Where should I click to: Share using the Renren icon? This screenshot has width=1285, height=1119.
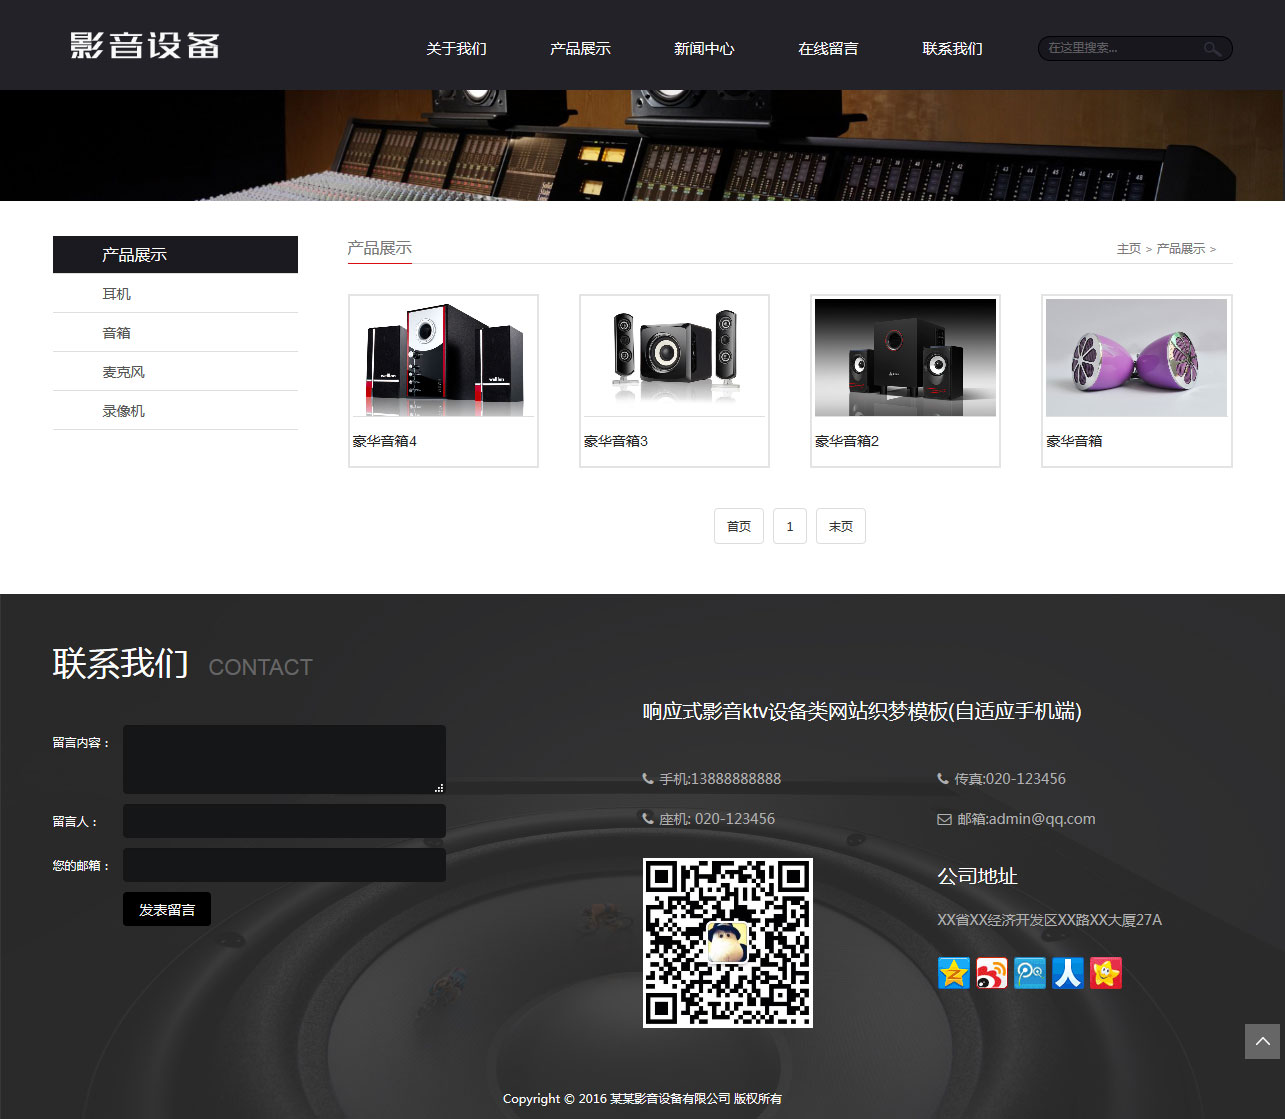(x=1068, y=973)
